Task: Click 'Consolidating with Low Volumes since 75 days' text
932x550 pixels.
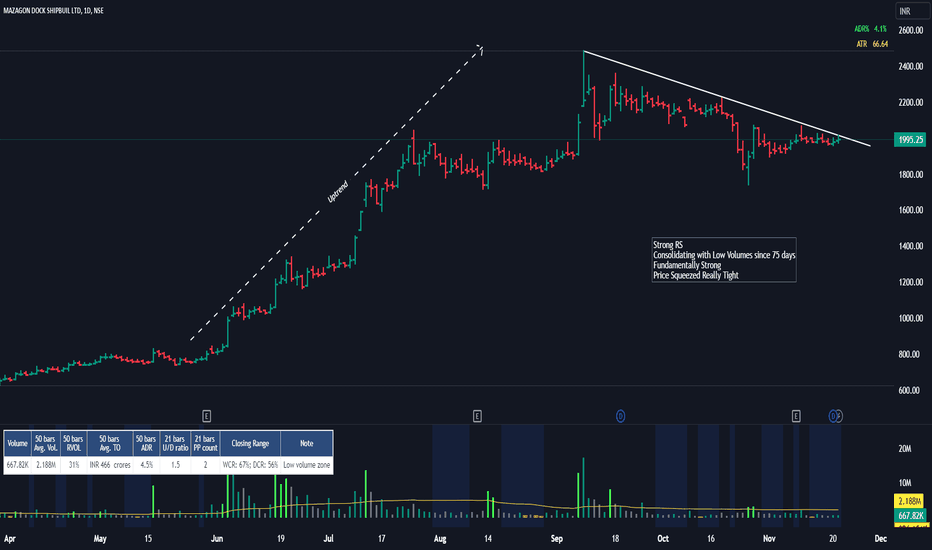Action: point(724,254)
